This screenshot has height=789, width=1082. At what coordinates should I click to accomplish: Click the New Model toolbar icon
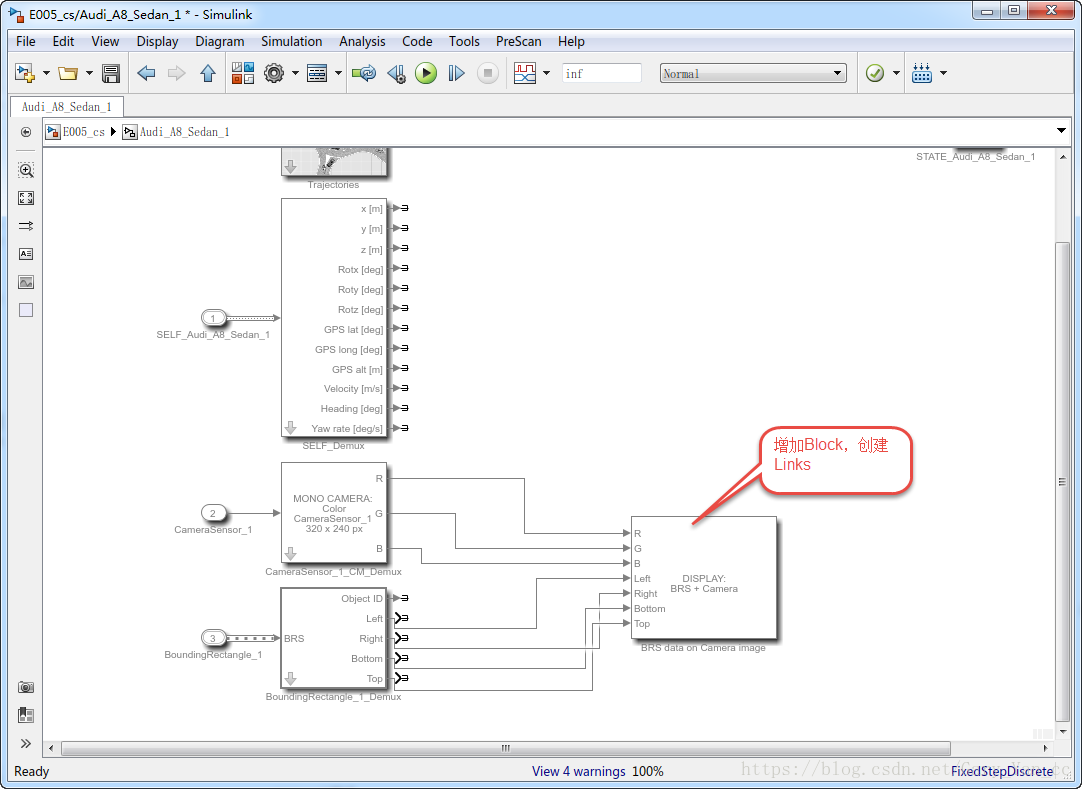[25, 73]
